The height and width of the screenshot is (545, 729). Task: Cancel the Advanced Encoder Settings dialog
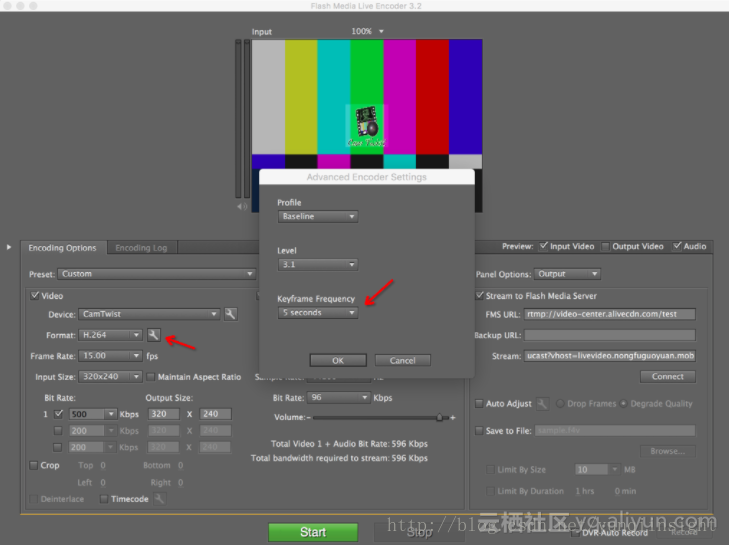(403, 360)
